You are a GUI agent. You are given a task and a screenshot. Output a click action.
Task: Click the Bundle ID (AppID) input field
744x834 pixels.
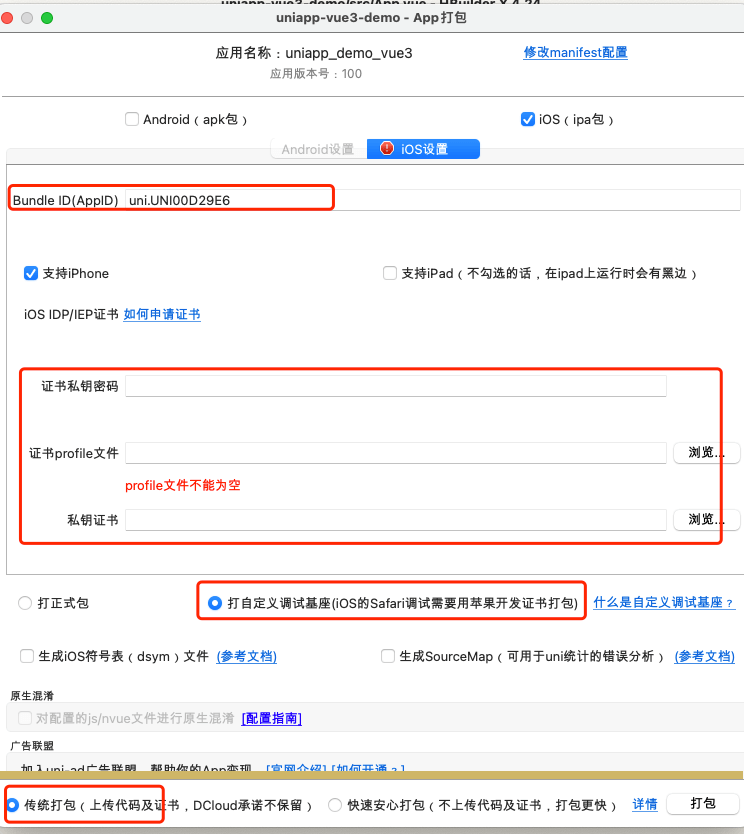pyautogui.click(x=430, y=200)
